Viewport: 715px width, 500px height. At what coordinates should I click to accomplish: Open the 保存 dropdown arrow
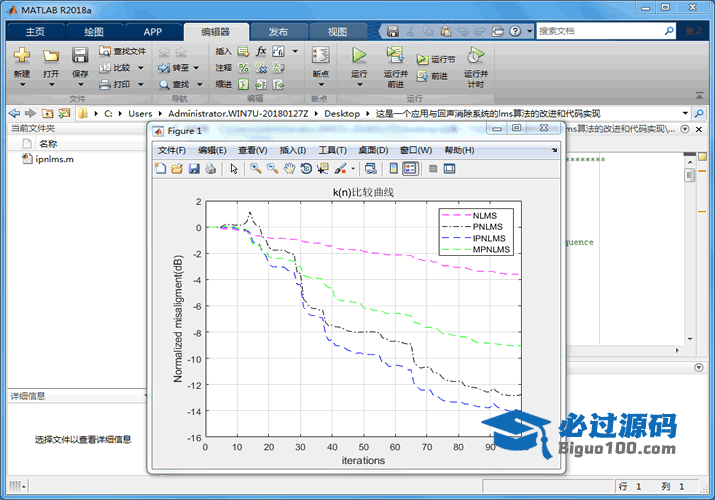pos(80,84)
